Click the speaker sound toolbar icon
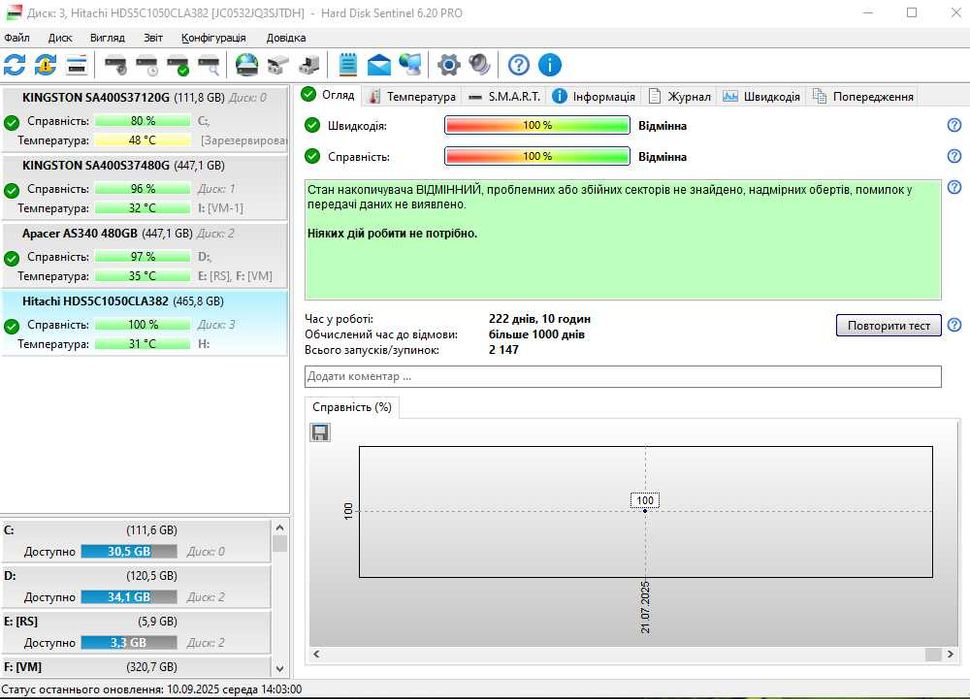 pos(479,64)
